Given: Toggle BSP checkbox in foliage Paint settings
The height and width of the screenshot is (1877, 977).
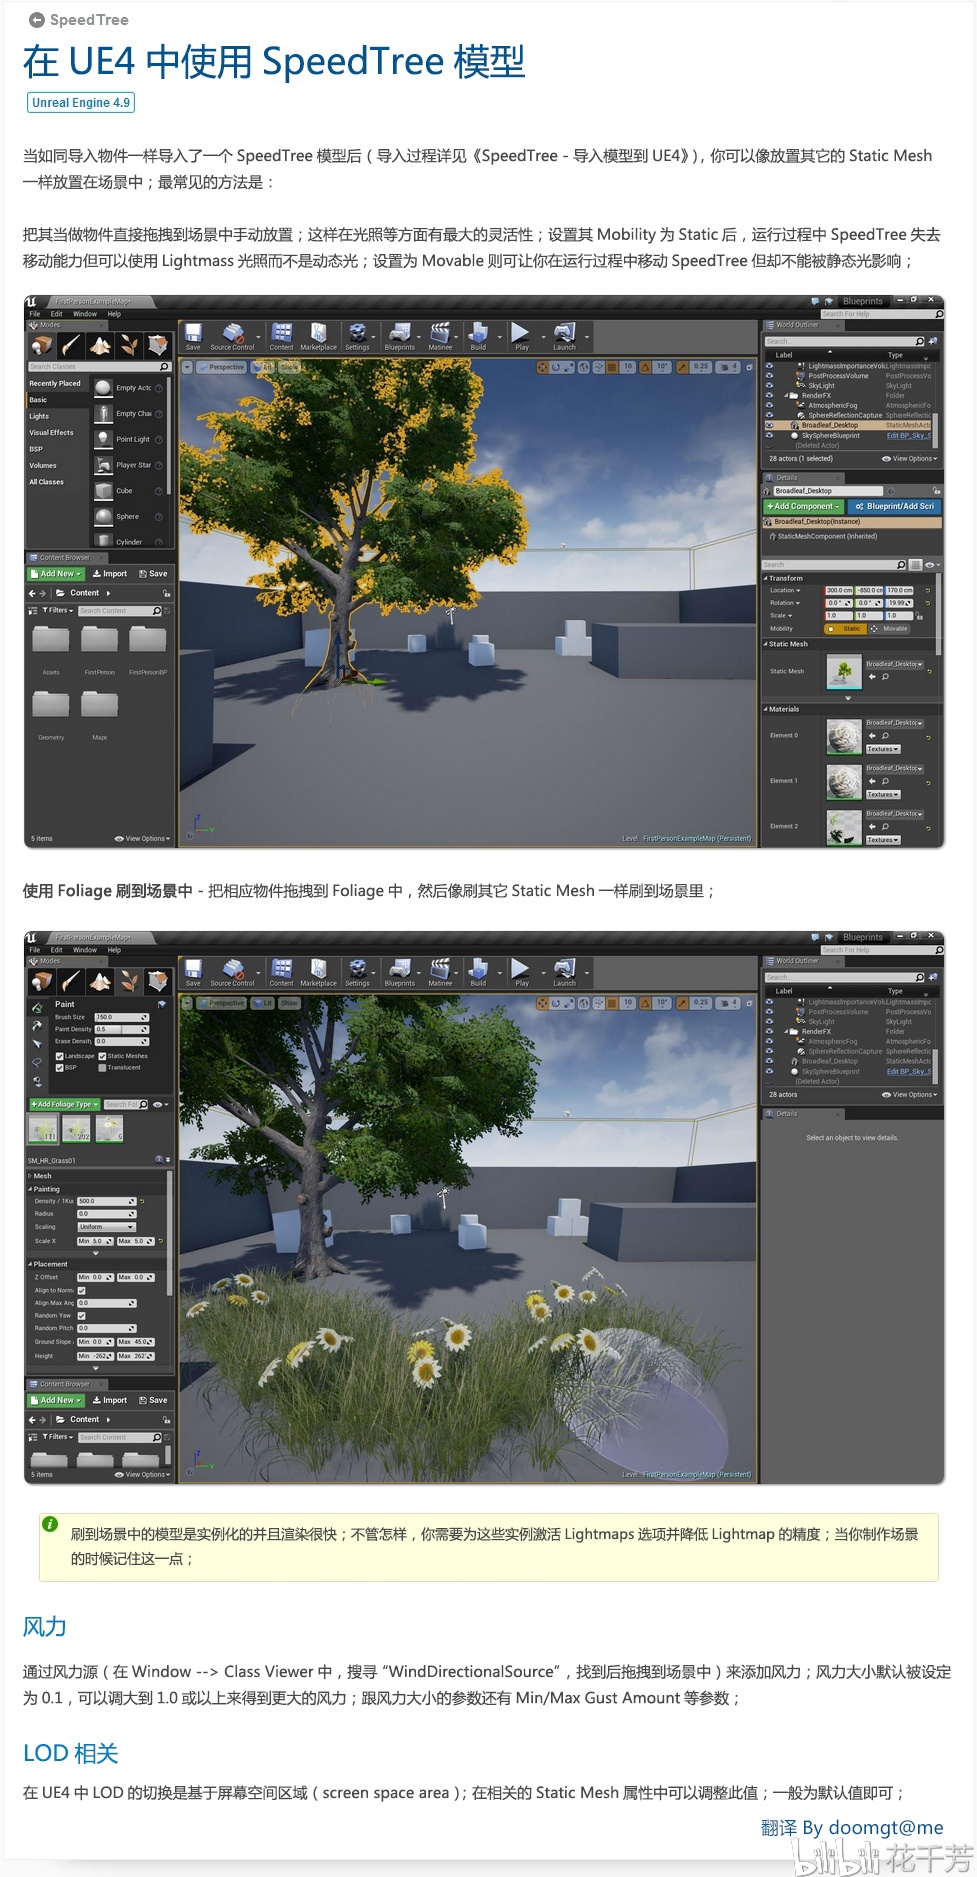Looking at the screenshot, I should (59, 1067).
